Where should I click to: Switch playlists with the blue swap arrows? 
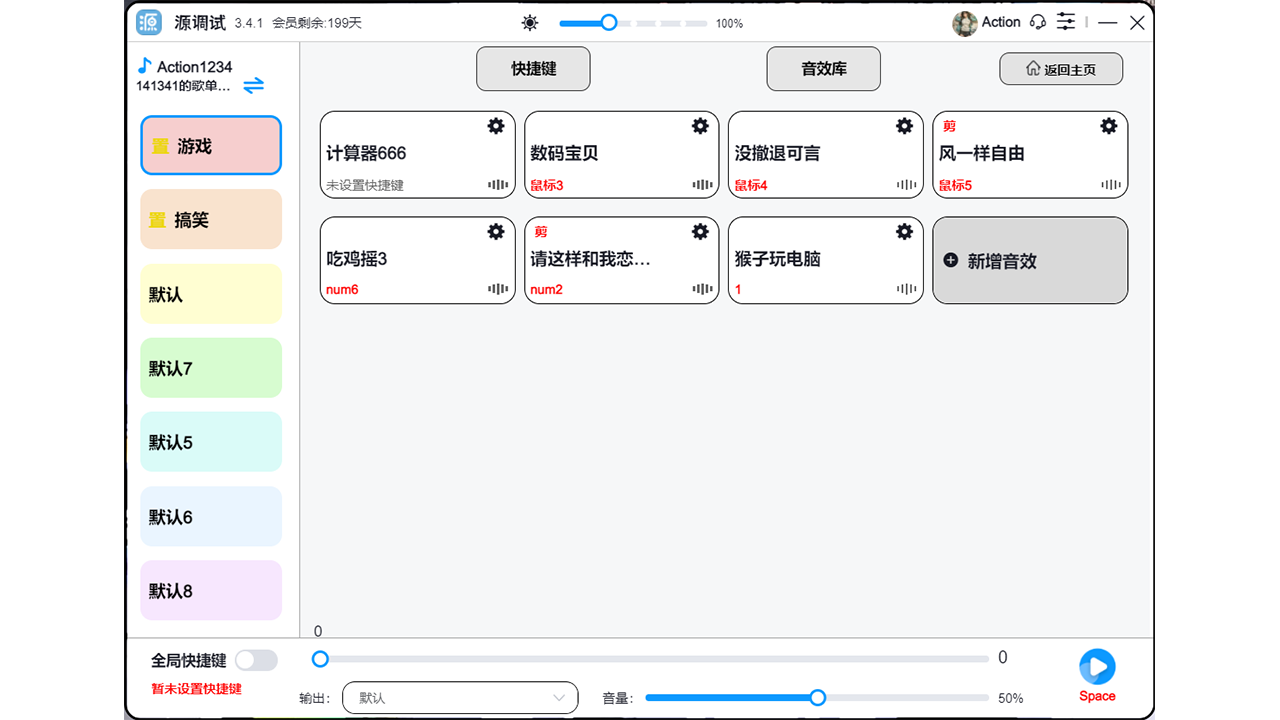point(253,85)
